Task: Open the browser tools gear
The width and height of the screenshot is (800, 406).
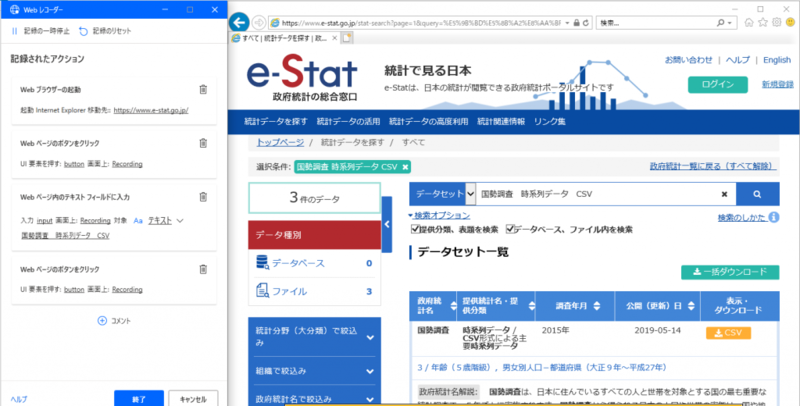Action: pyautogui.click(x=777, y=22)
